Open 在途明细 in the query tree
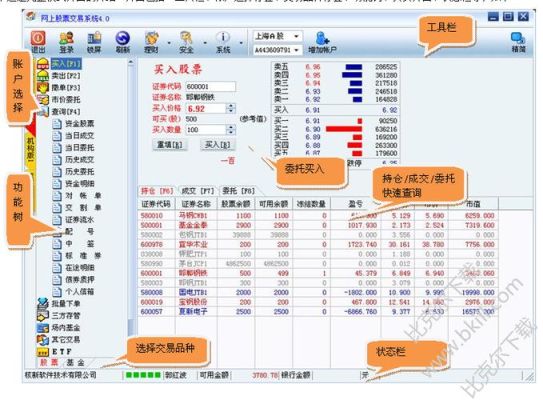This screenshot has width=543, height=400. pos(80,268)
